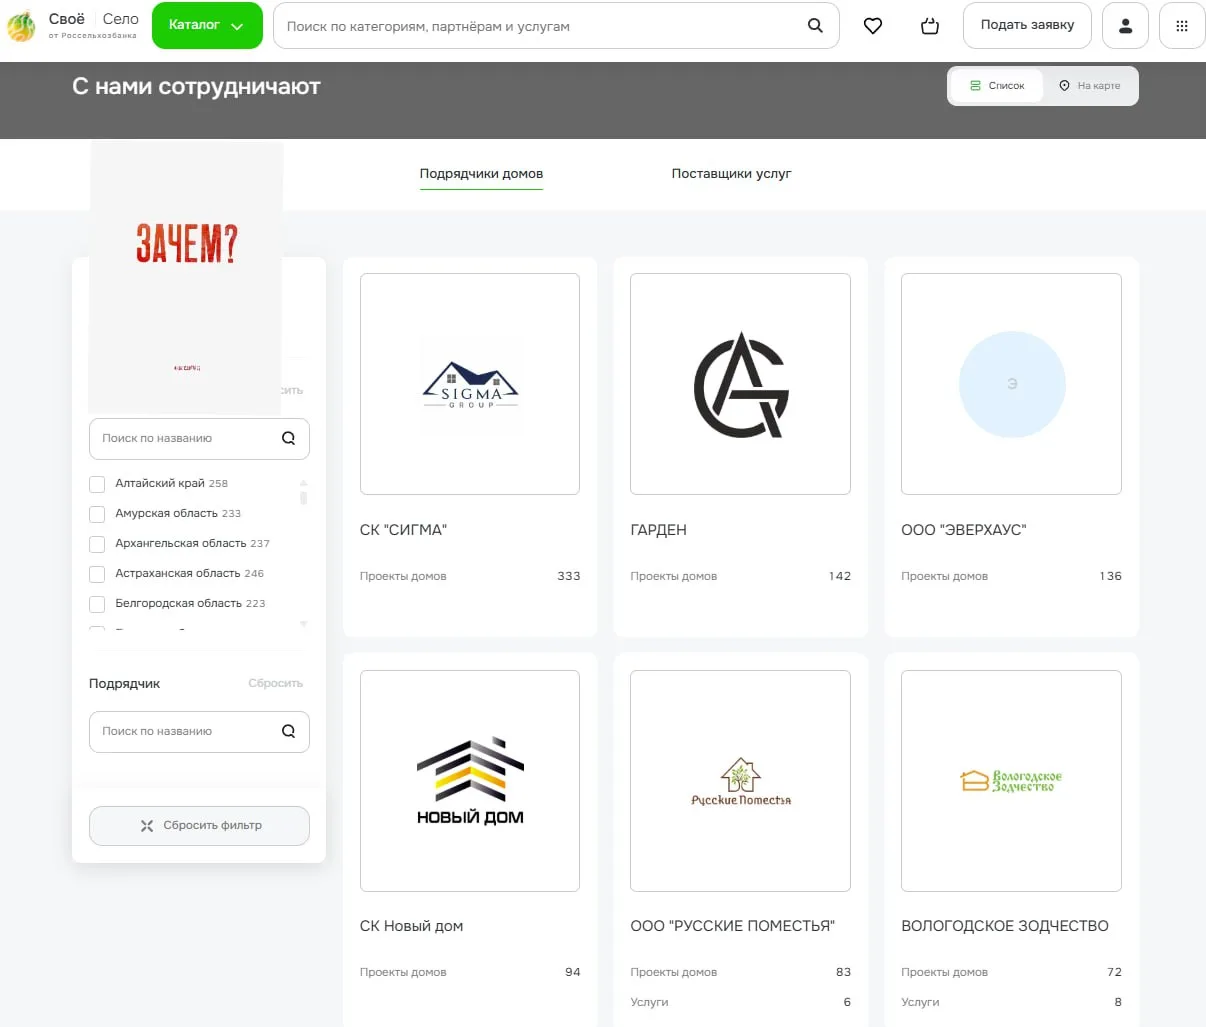Expand the Каталог dropdown
Image resolution: width=1206 pixels, height=1027 pixels.
pyautogui.click(x=207, y=25)
